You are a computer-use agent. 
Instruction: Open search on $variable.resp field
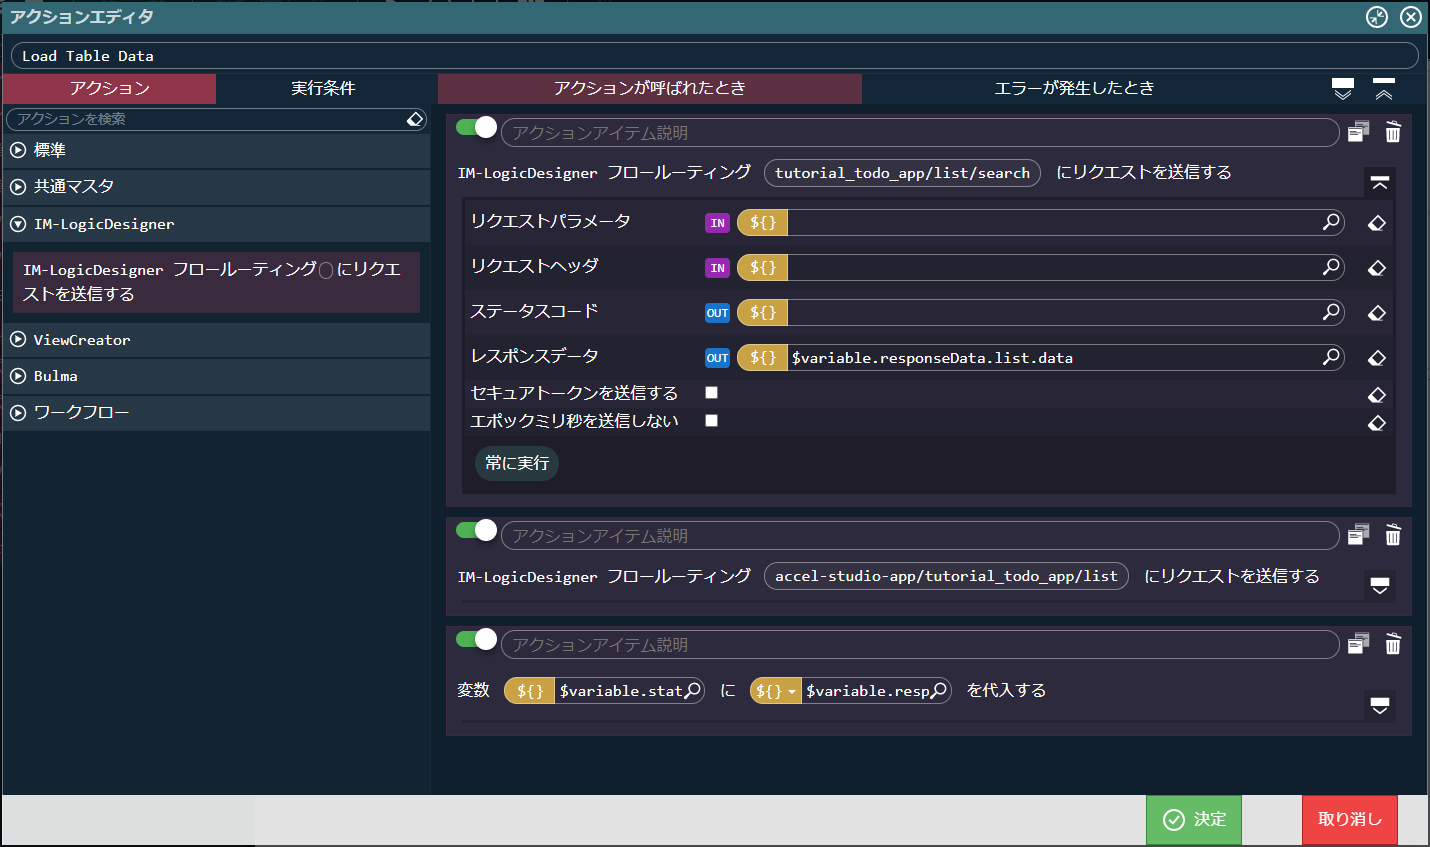(939, 690)
